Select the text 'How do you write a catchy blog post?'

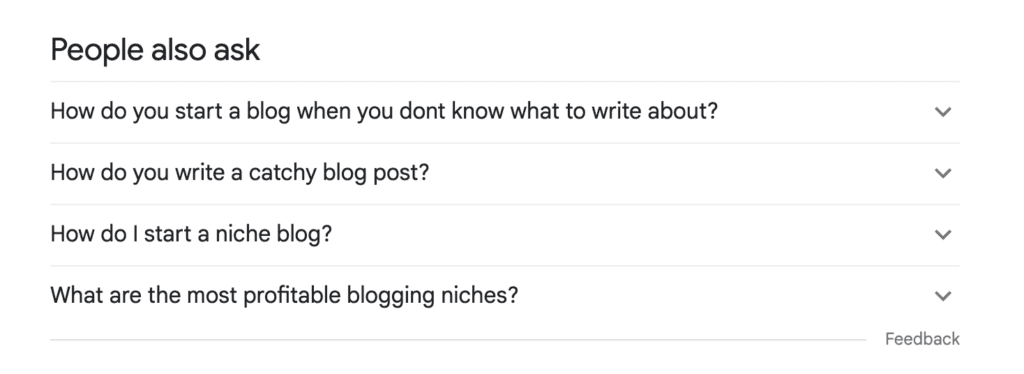(240, 172)
